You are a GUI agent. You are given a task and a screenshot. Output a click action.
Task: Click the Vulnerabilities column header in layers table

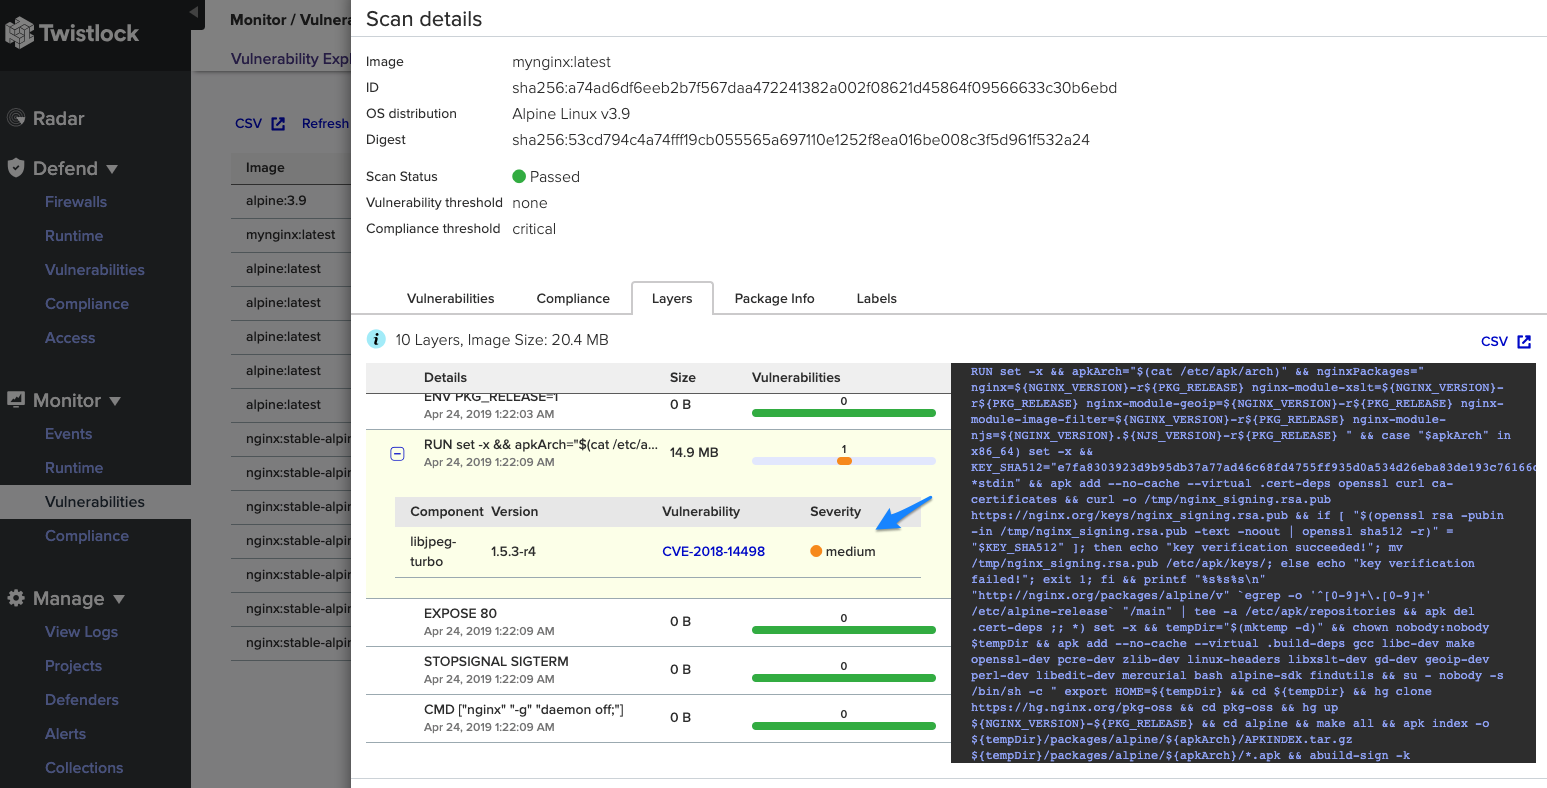[796, 377]
